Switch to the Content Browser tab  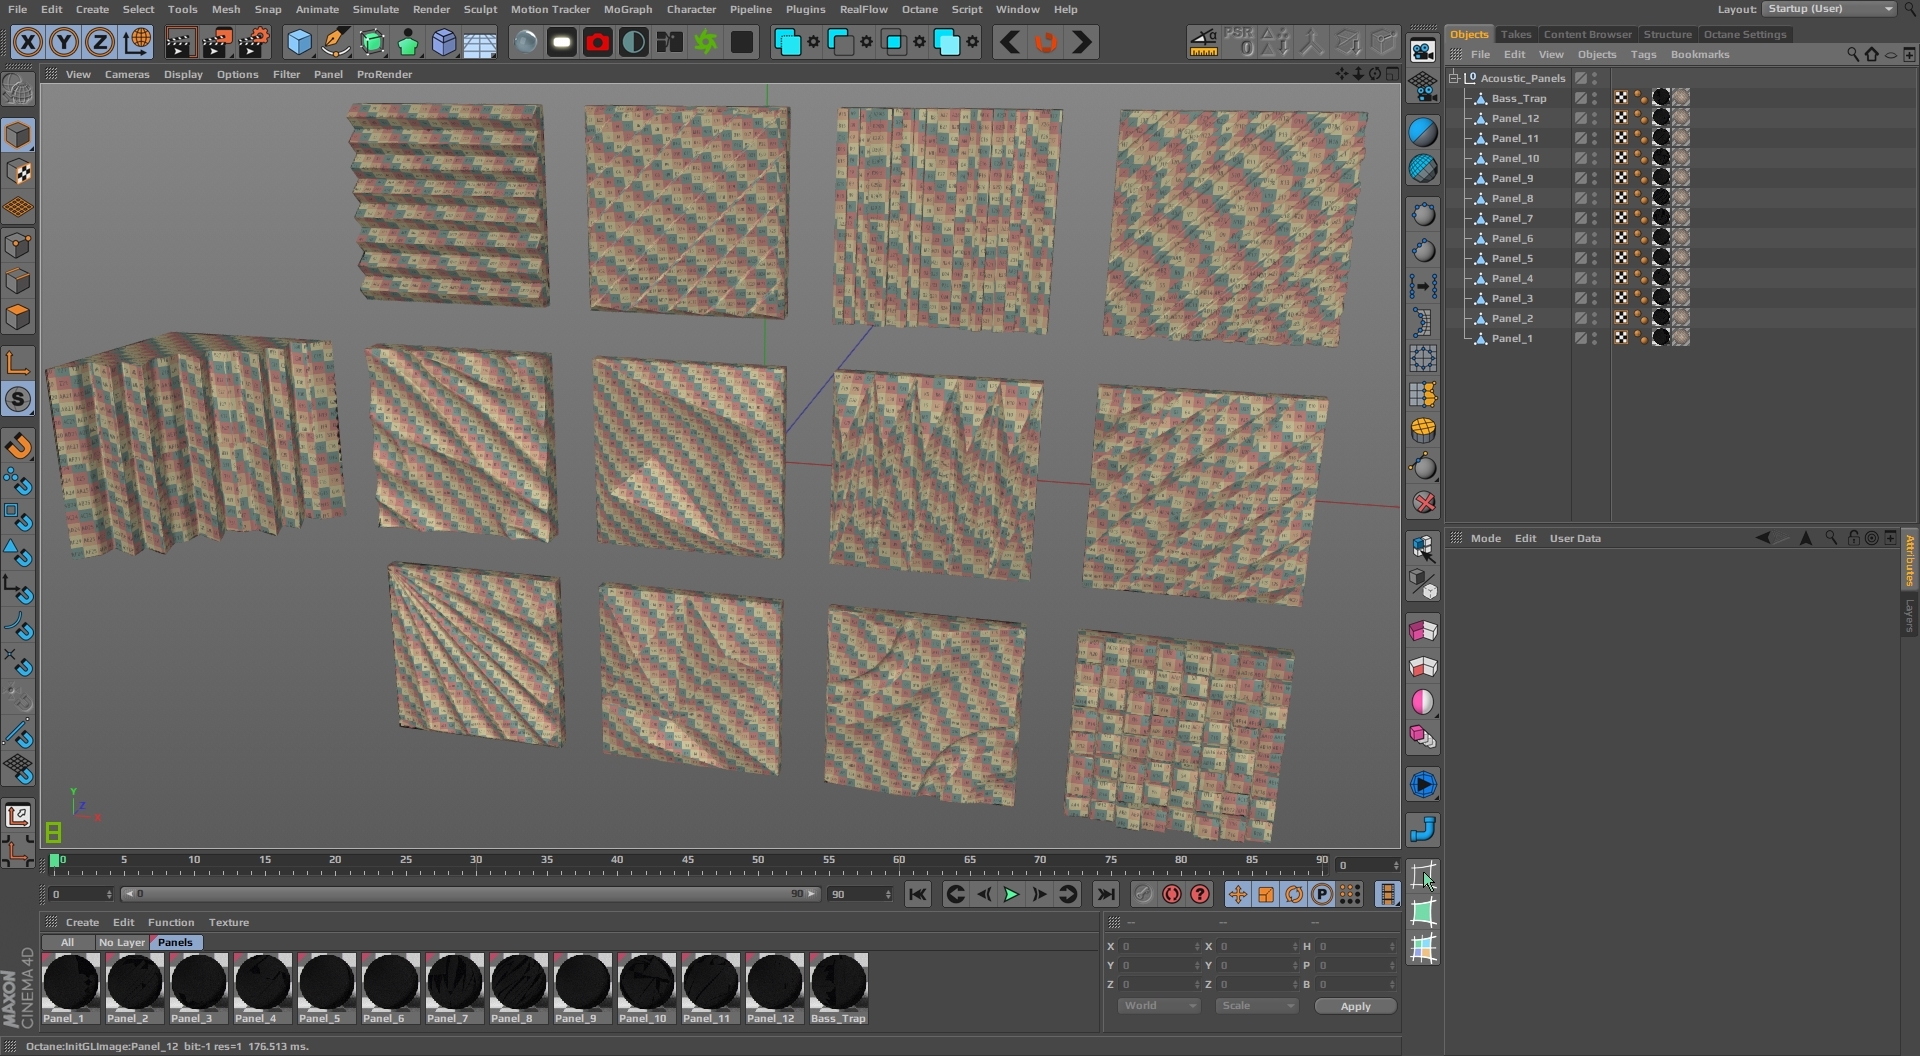1587,34
